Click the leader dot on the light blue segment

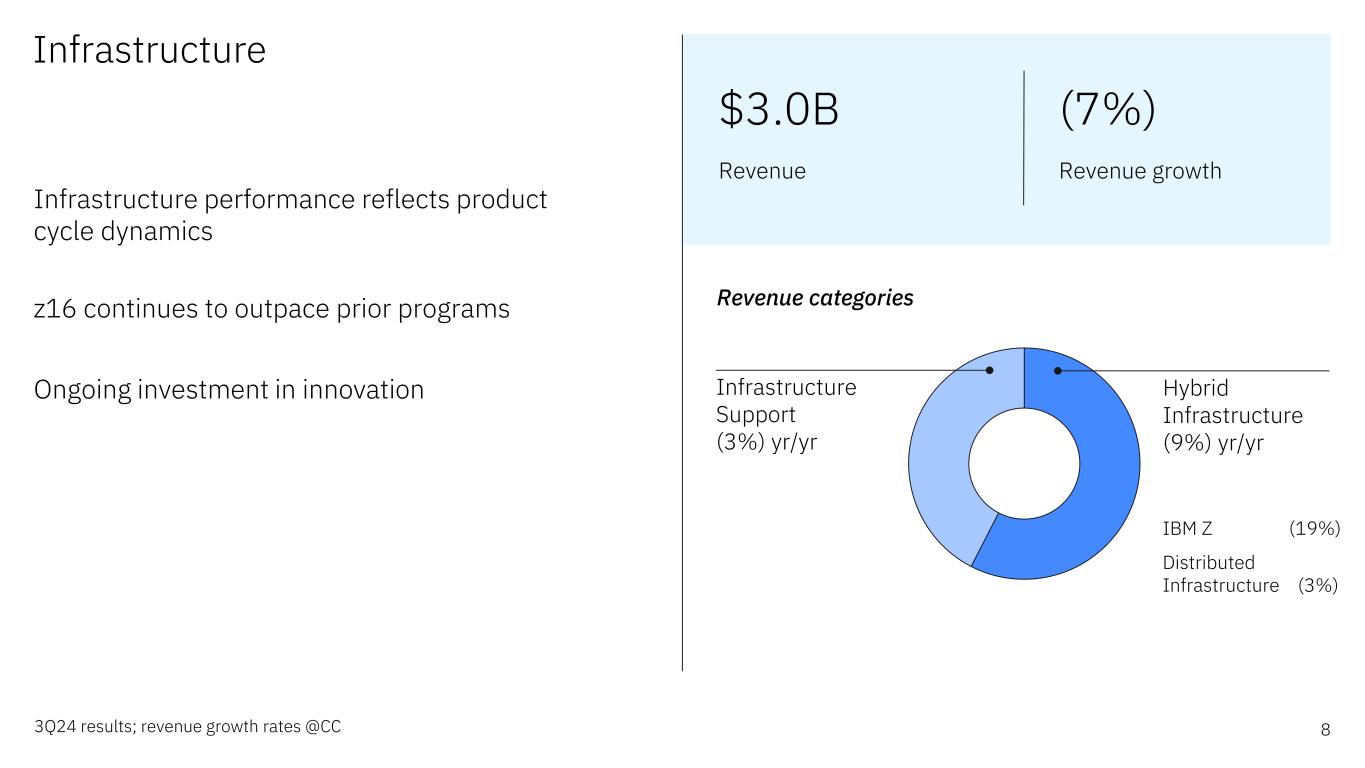tap(990, 371)
